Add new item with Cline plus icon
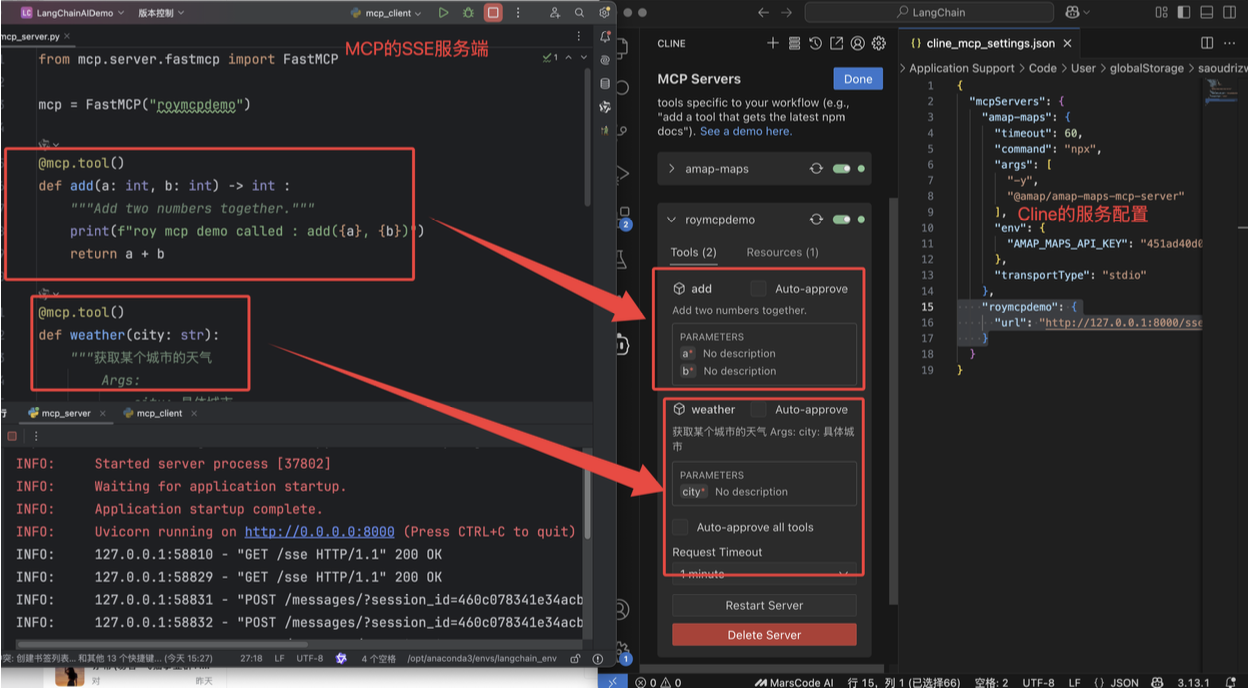The image size is (1248, 688). [x=772, y=43]
